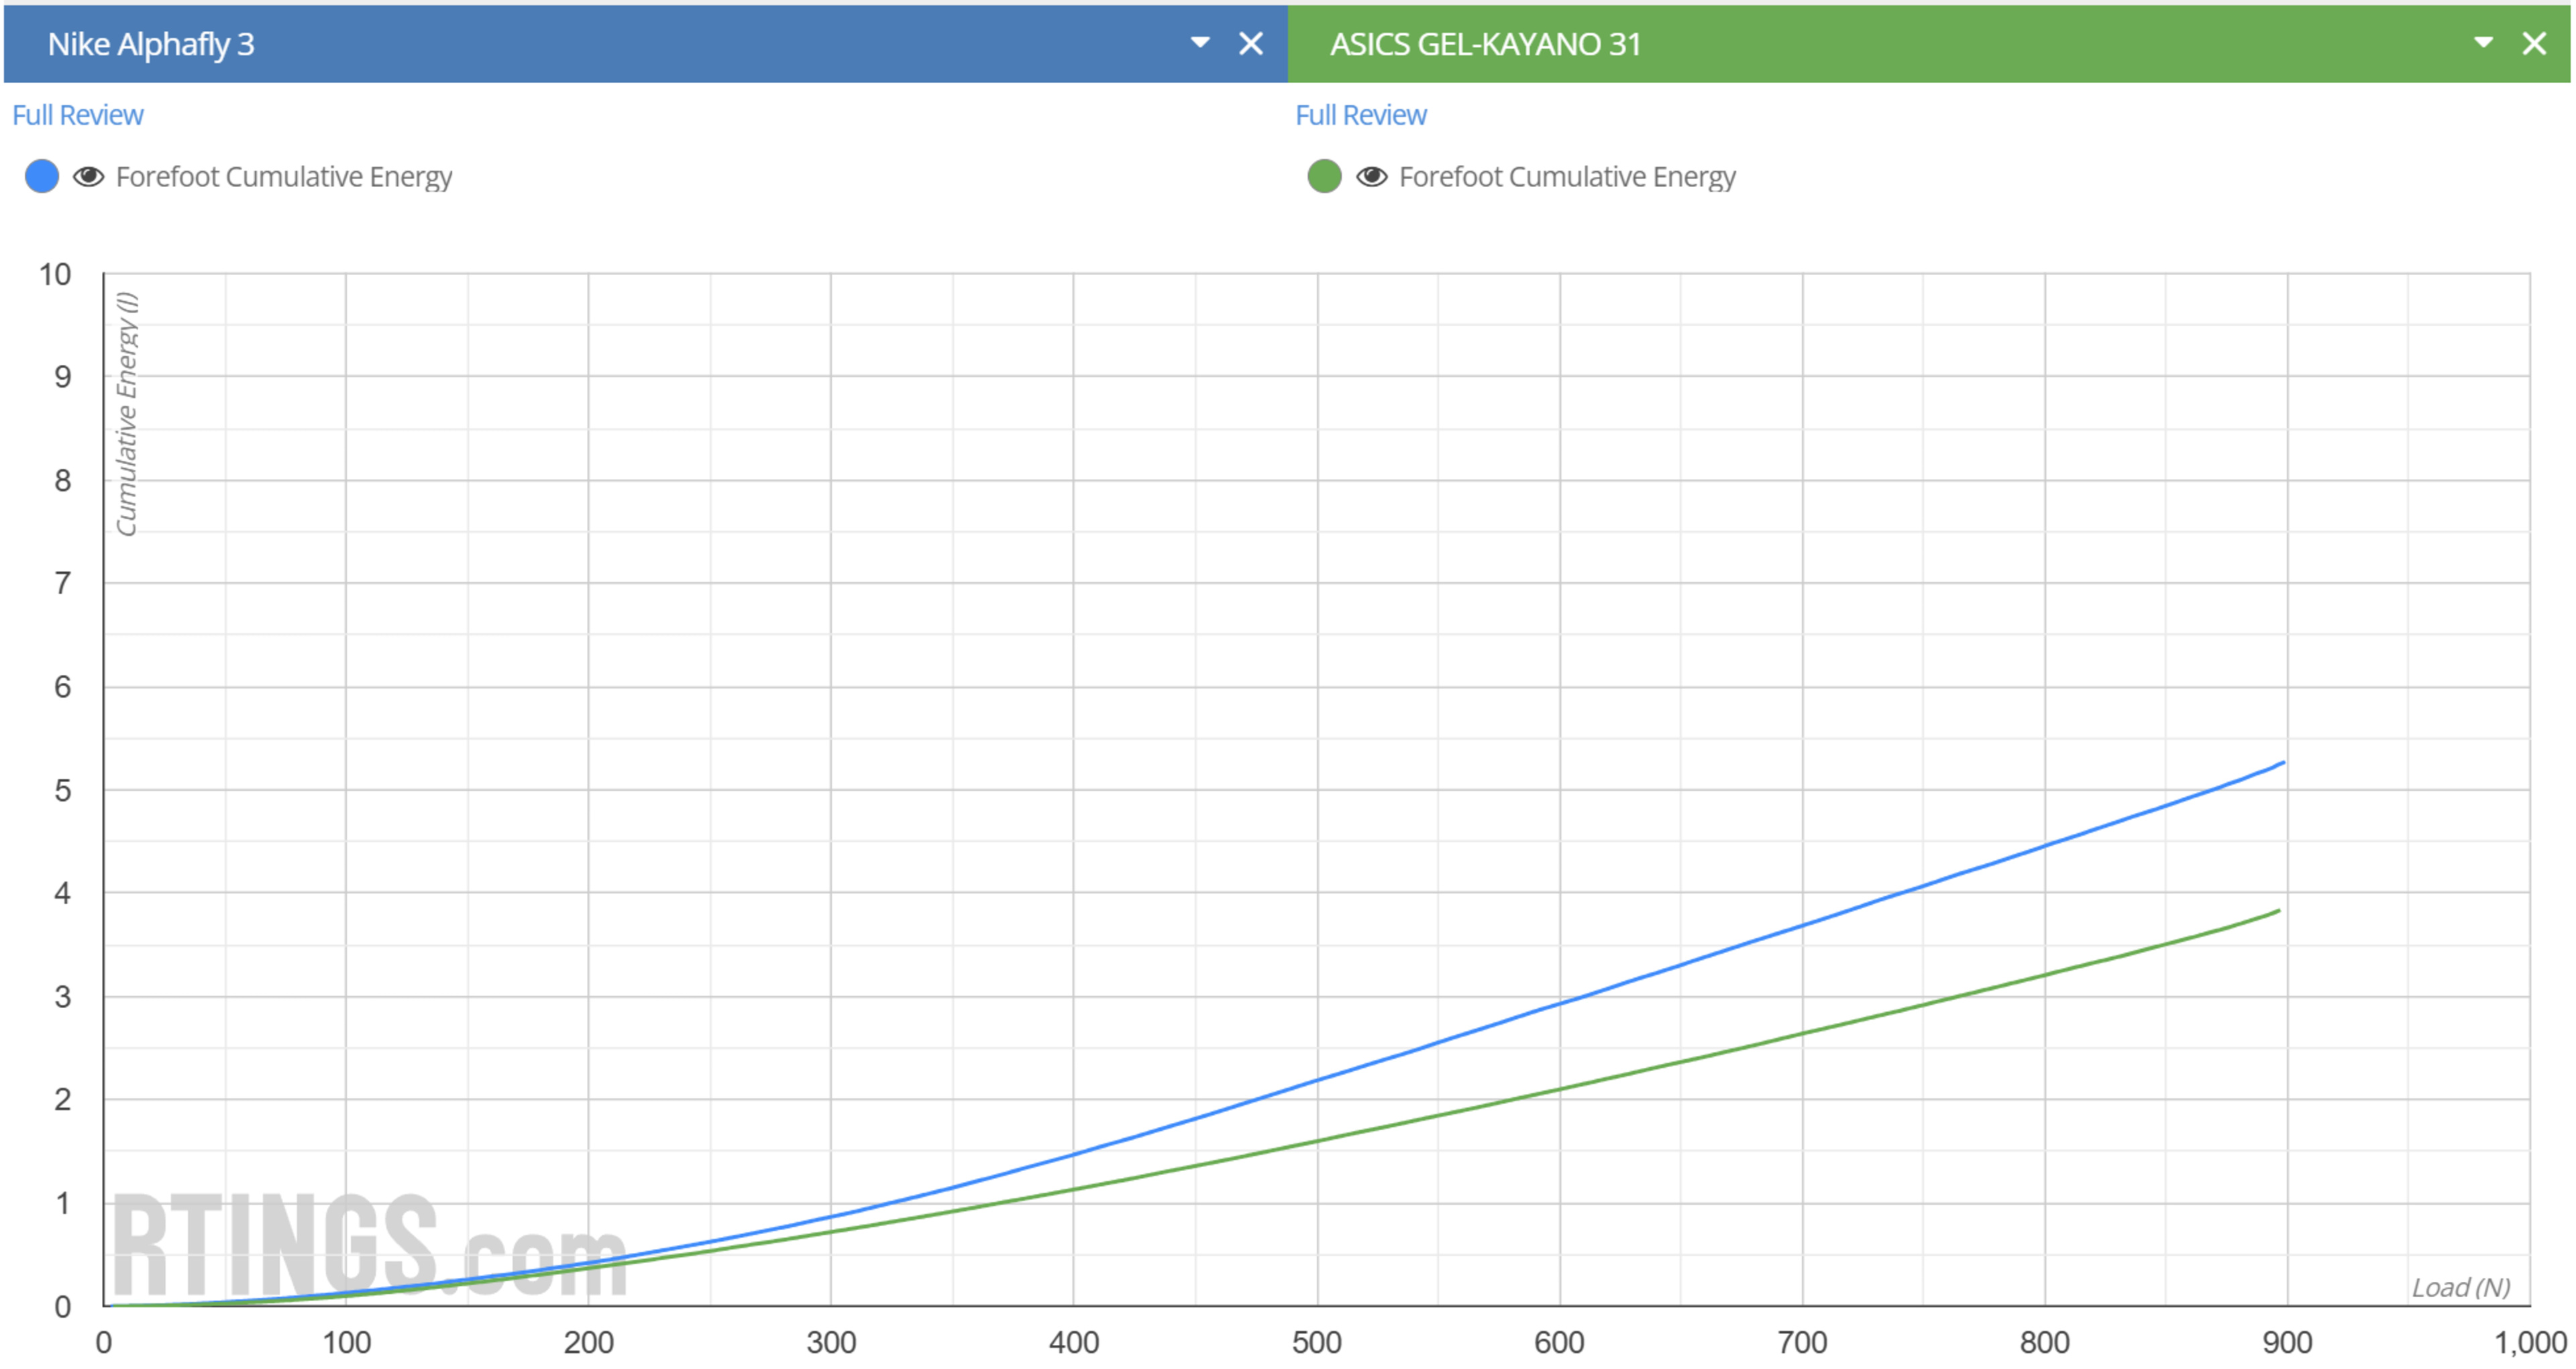Select the ASICS GEL-KAYANO 31 header title
The width and height of the screenshot is (2576, 1369).
point(1485,44)
